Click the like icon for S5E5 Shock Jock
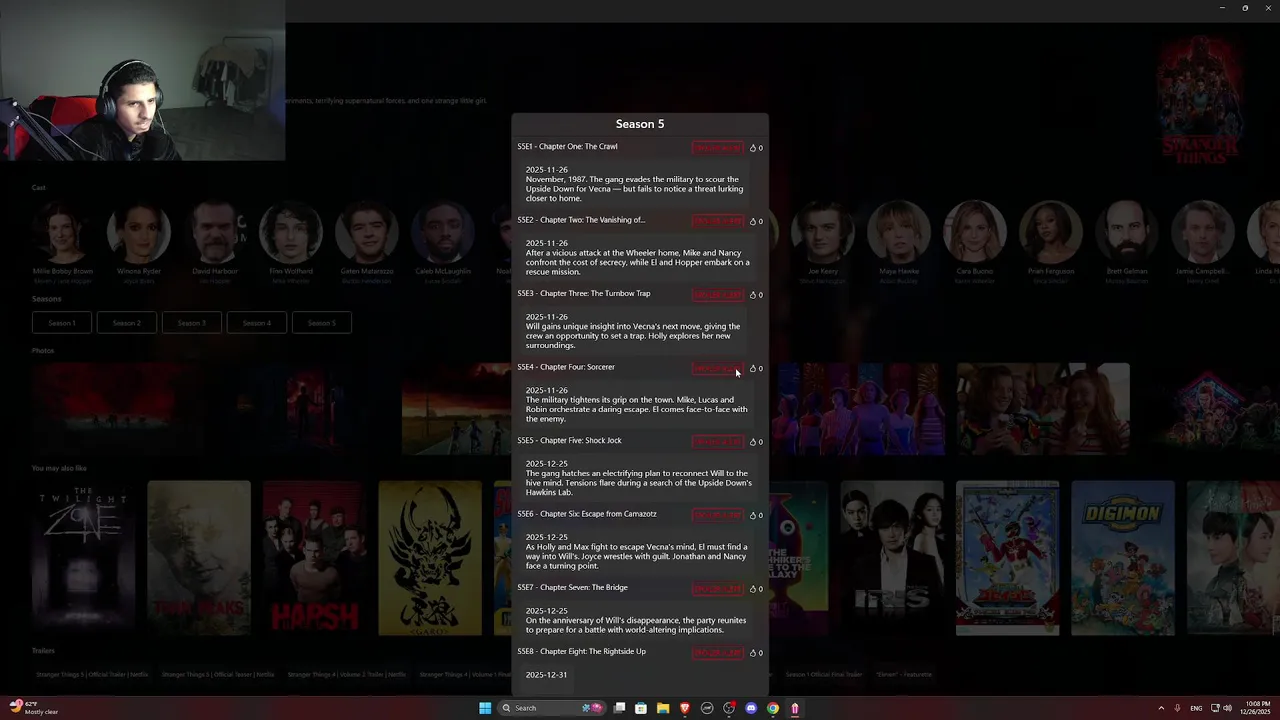Viewport: 1280px width, 720px height. 753,442
